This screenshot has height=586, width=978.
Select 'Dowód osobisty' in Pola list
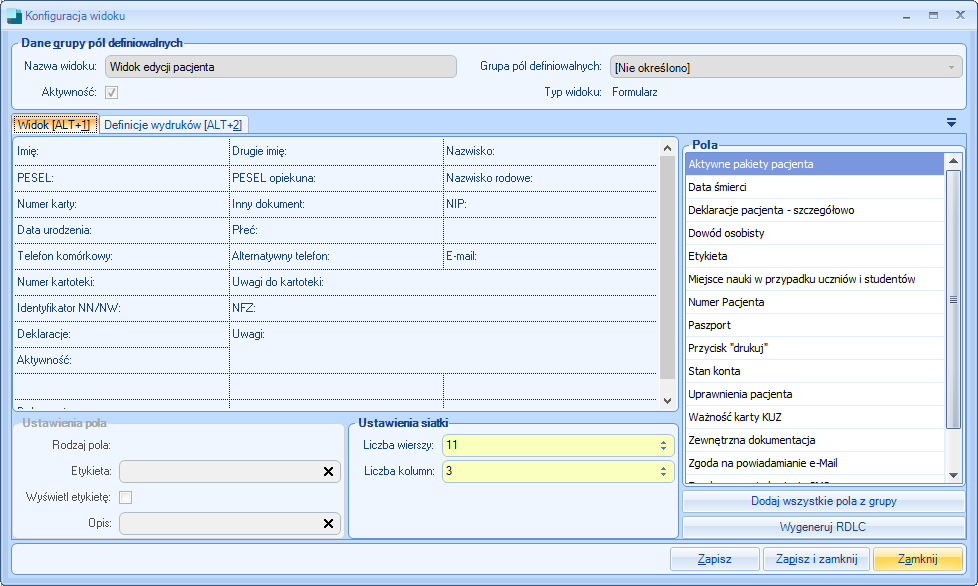coord(815,233)
